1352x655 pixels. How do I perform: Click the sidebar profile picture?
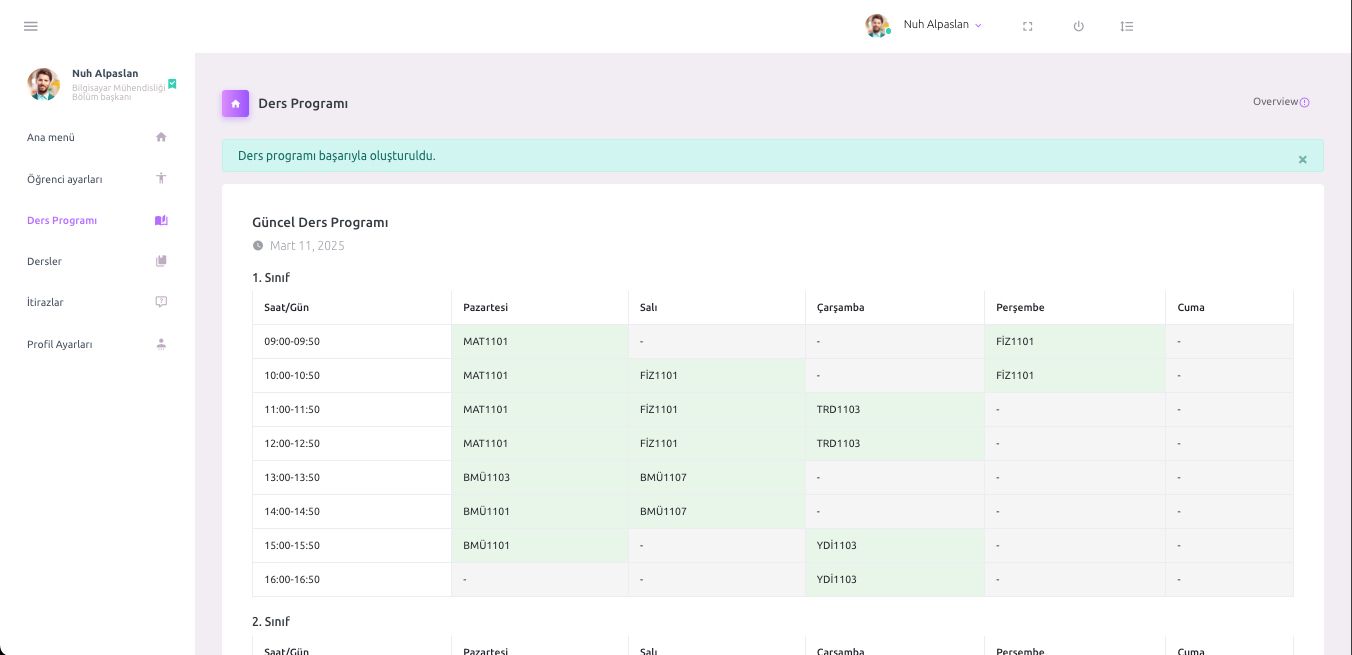coord(44,85)
